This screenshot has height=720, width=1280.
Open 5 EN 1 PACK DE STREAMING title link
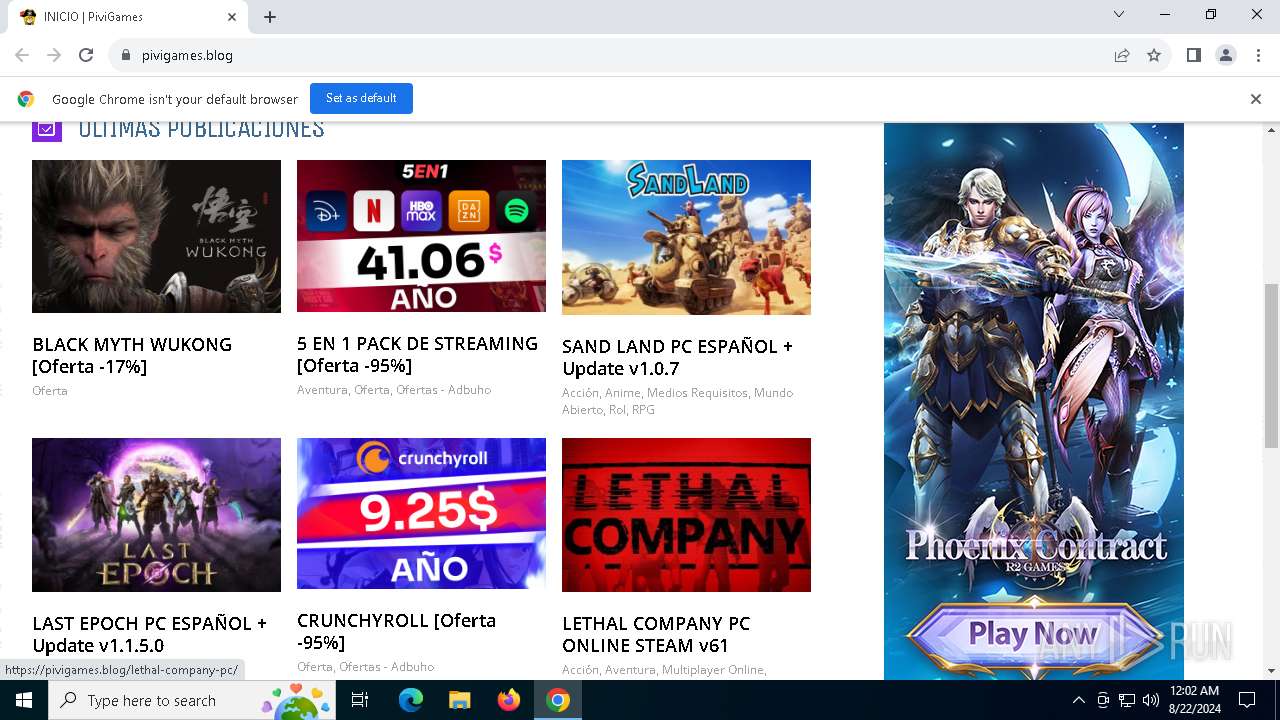417,354
